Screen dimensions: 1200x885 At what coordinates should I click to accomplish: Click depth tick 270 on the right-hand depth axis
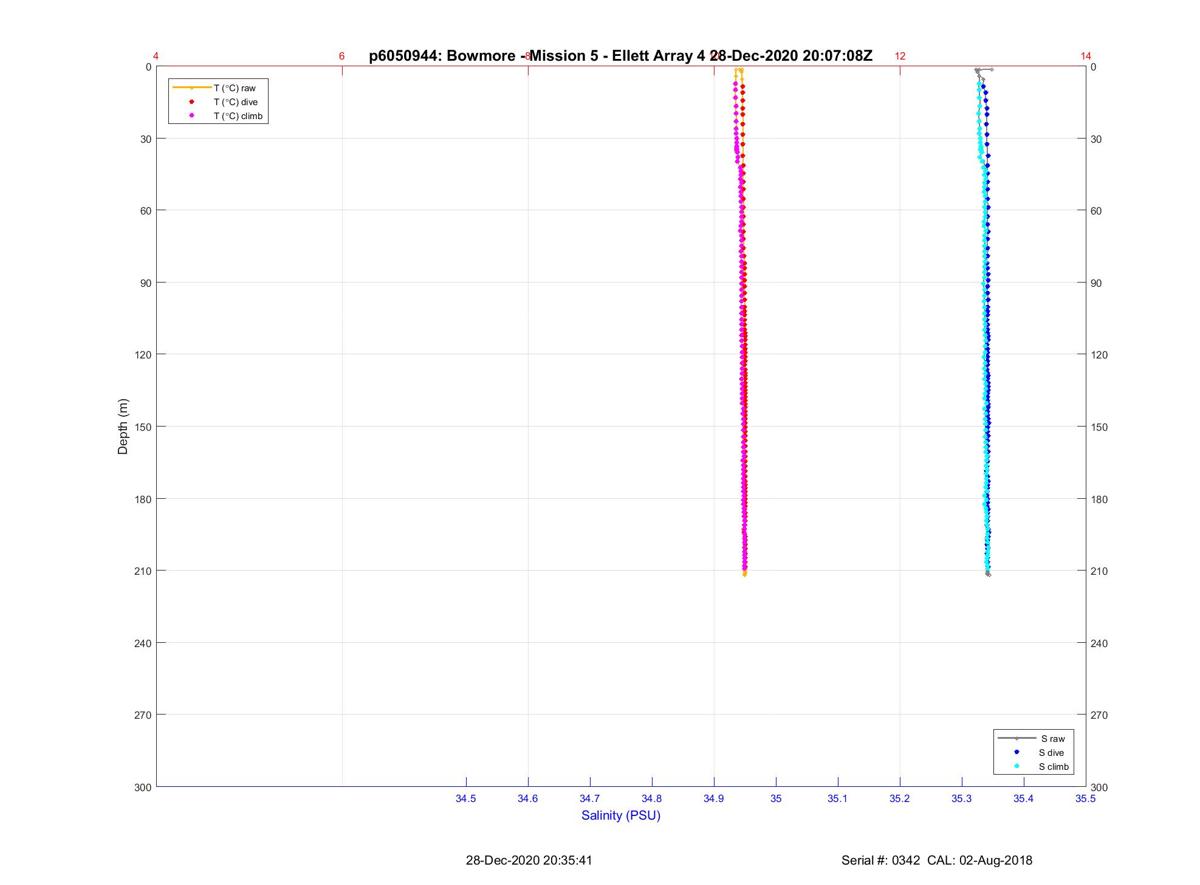pos(1100,715)
